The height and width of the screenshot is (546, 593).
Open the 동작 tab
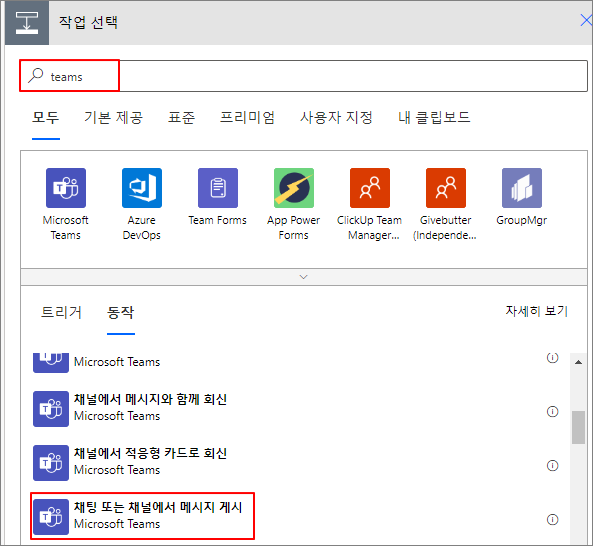(x=121, y=312)
